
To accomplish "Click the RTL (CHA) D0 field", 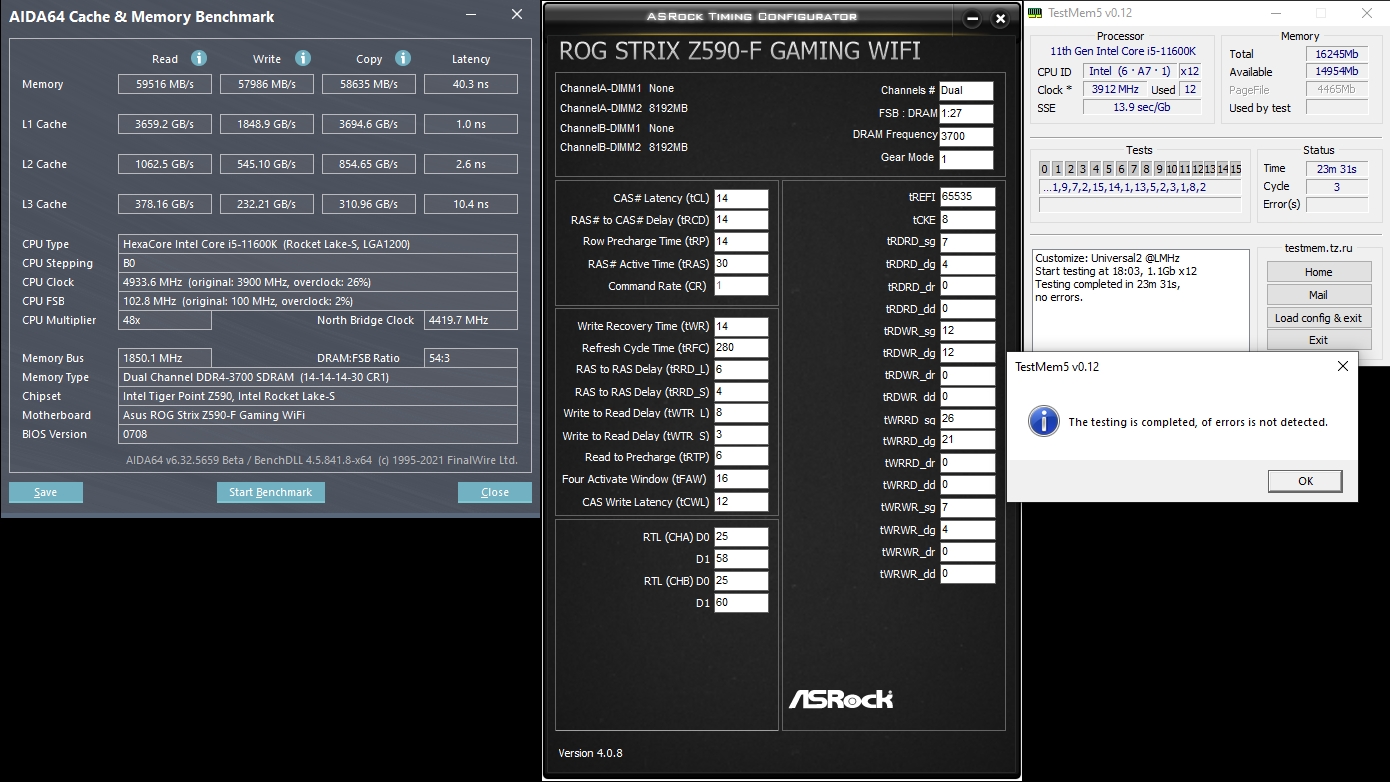I will click(x=741, y=537).
